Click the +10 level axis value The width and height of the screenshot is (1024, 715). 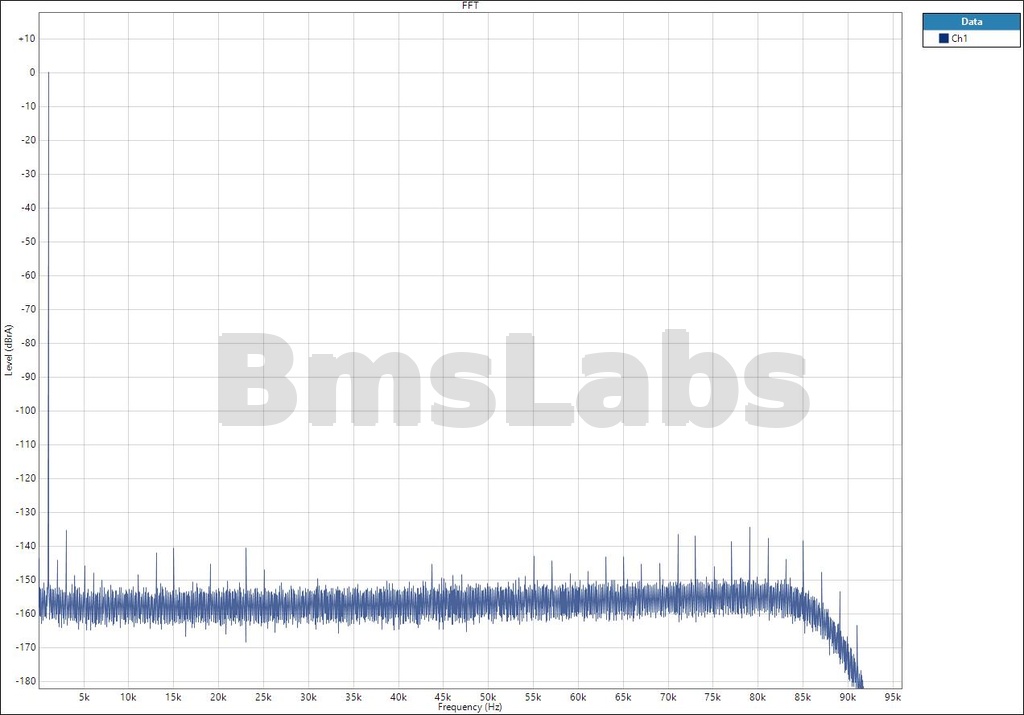point(27,39)
